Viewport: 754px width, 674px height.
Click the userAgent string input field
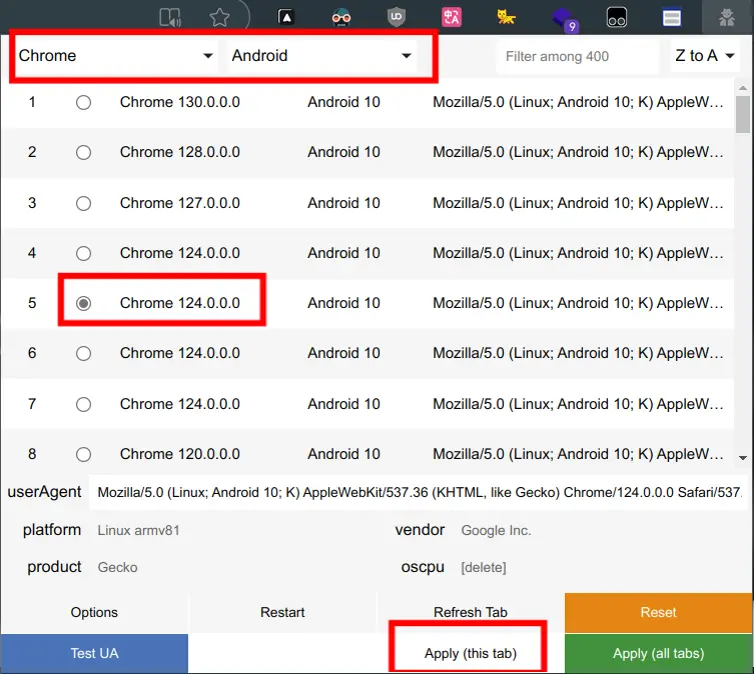click(x=418, y=492)
